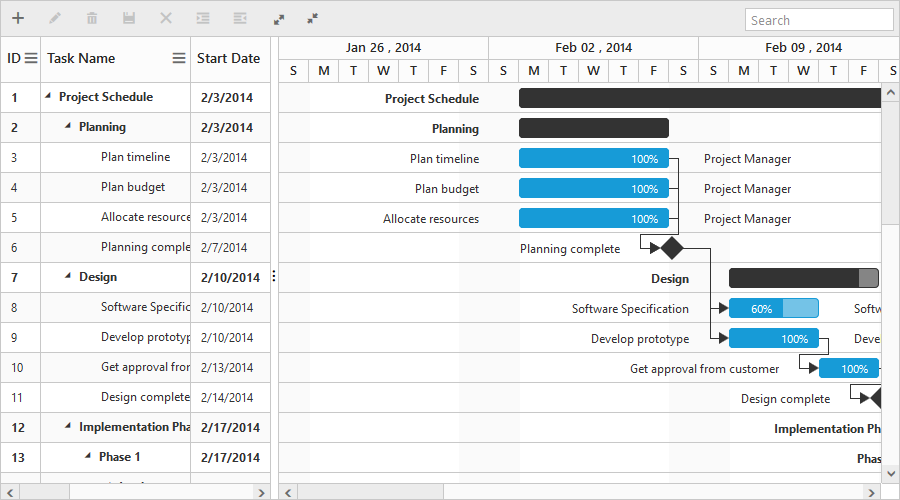This screenshot has width=900, height=500.
Task: Collapse the Project Schedule row
Action: 48,96
